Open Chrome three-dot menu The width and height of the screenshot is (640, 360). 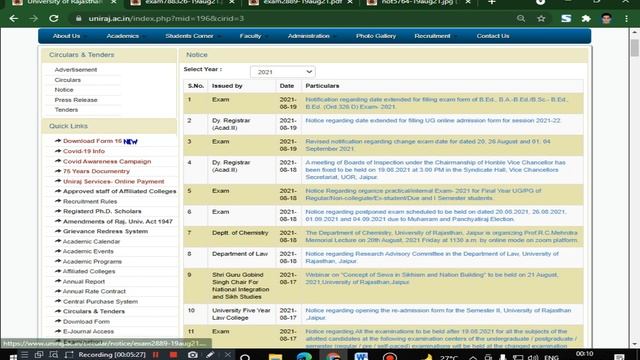point(626,19)
